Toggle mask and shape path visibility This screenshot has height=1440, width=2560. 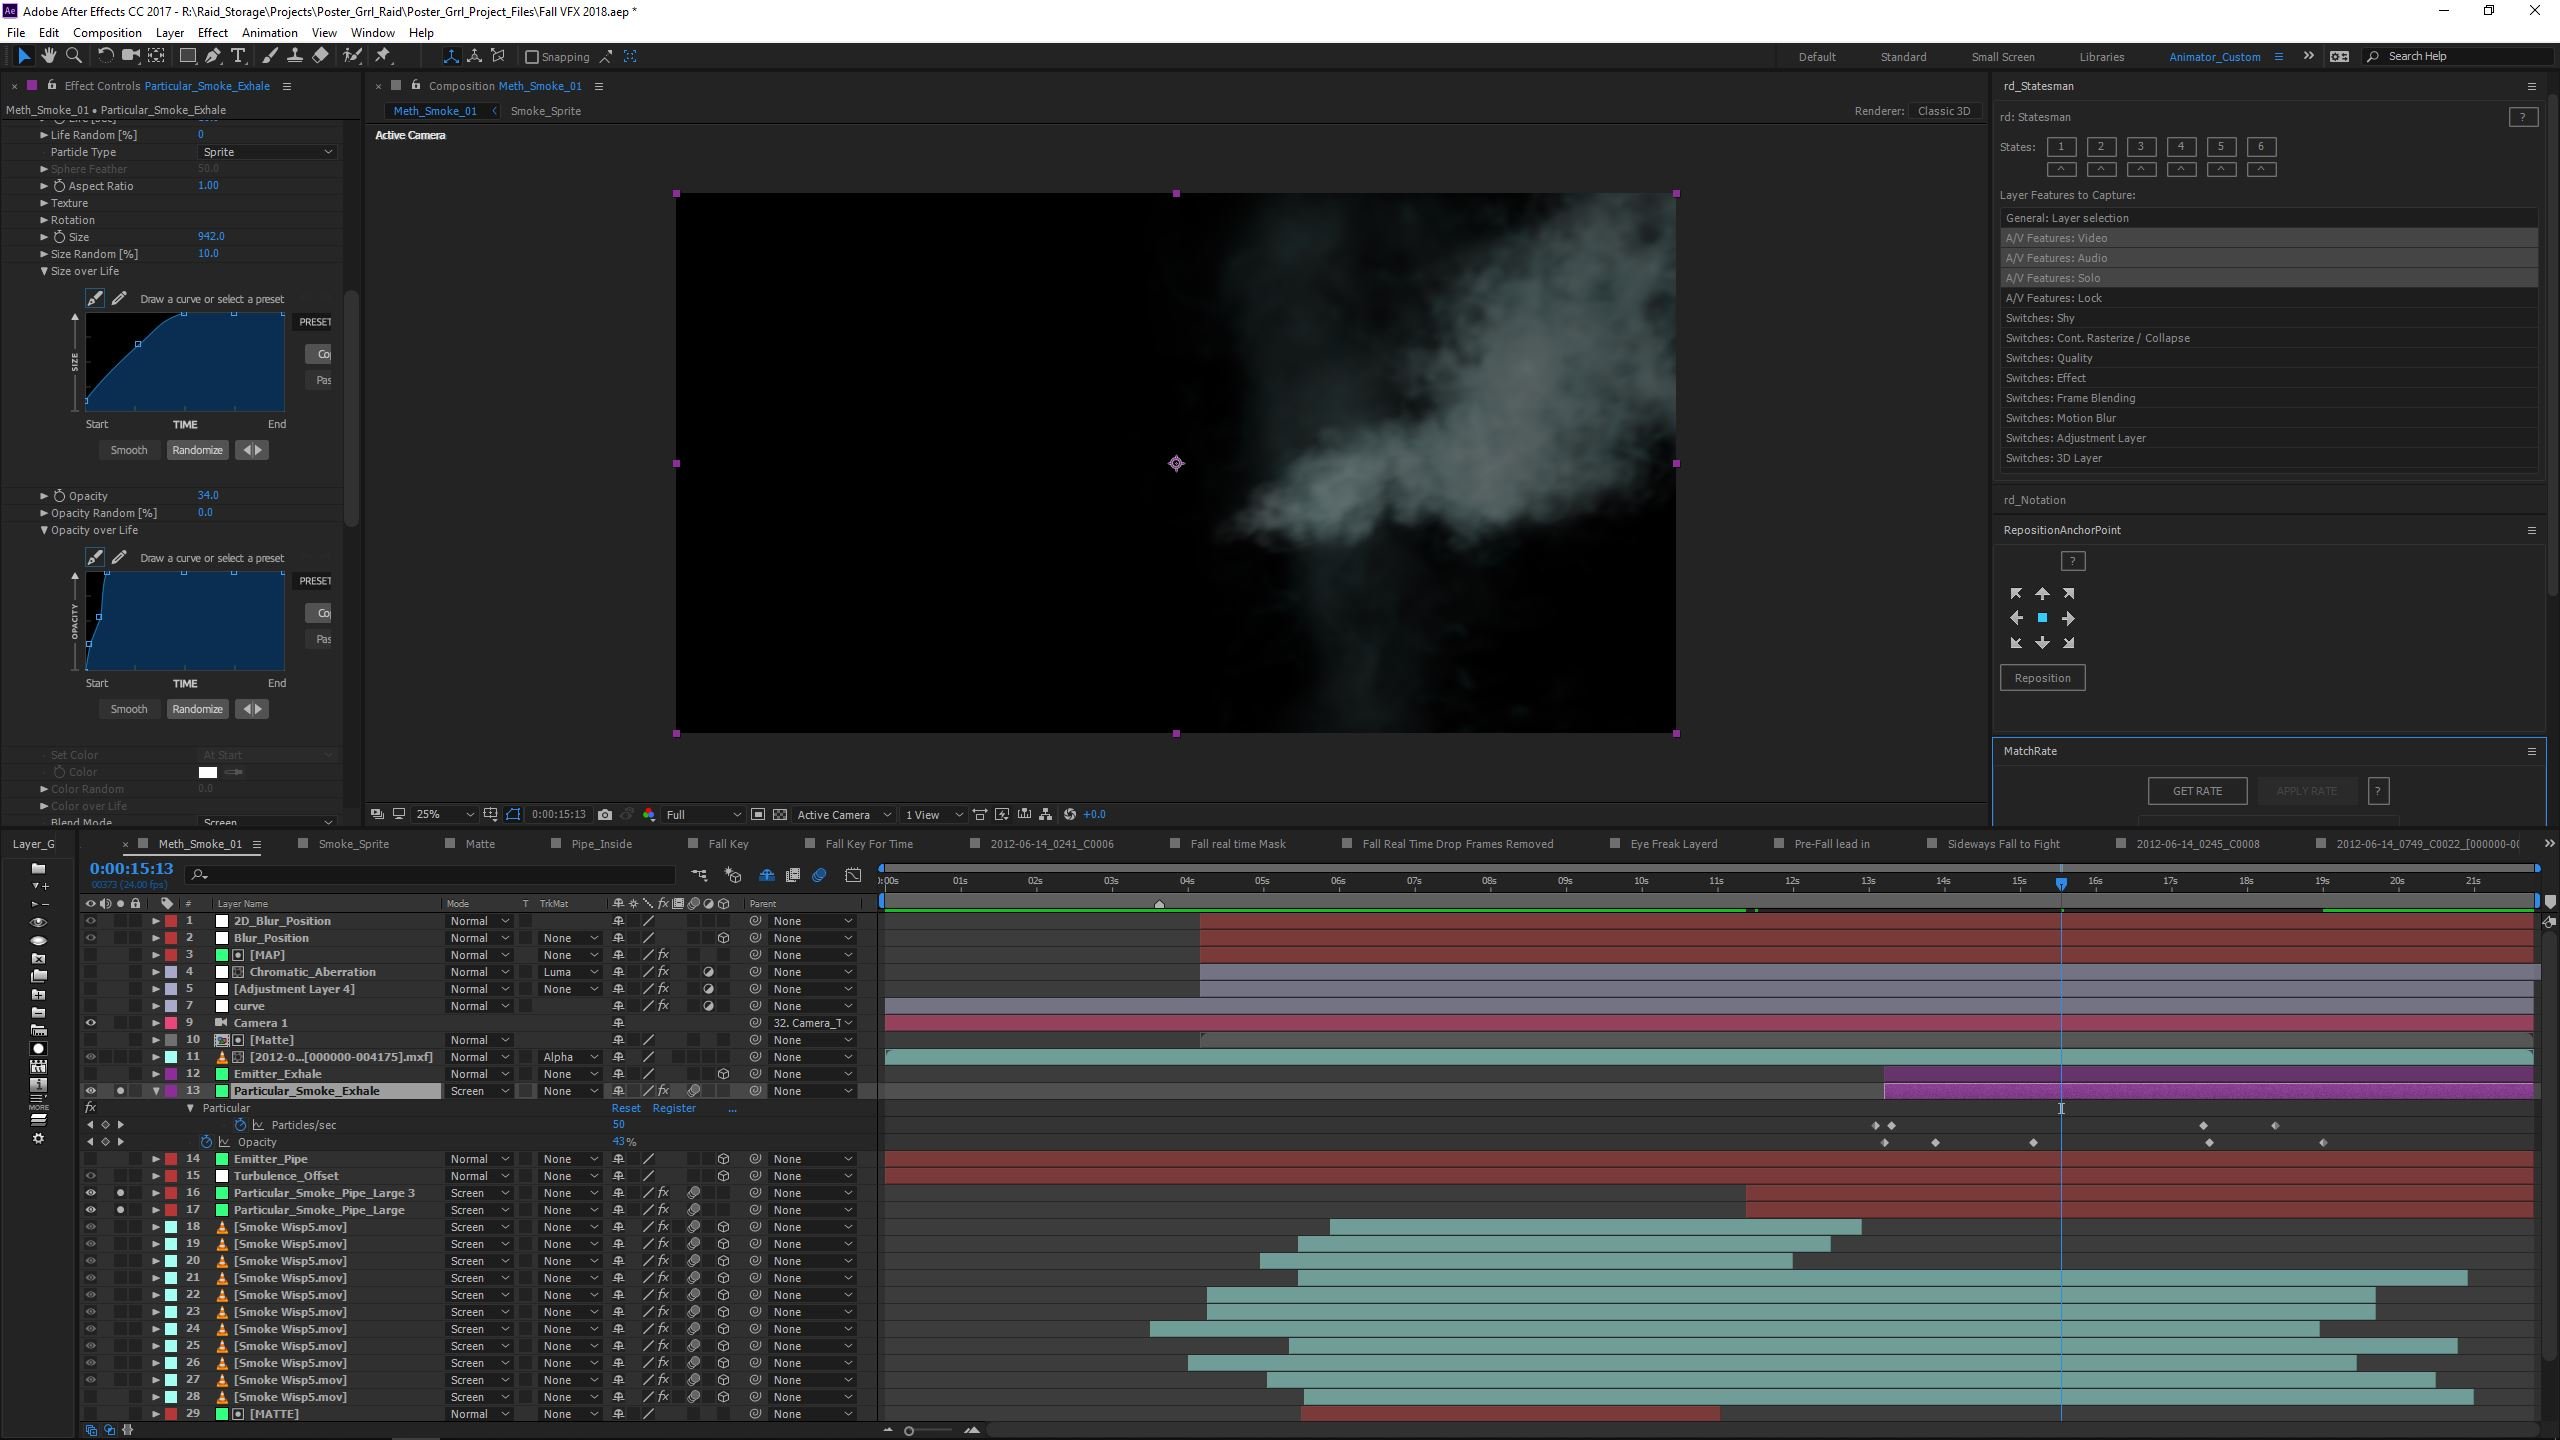click(513, 814)
